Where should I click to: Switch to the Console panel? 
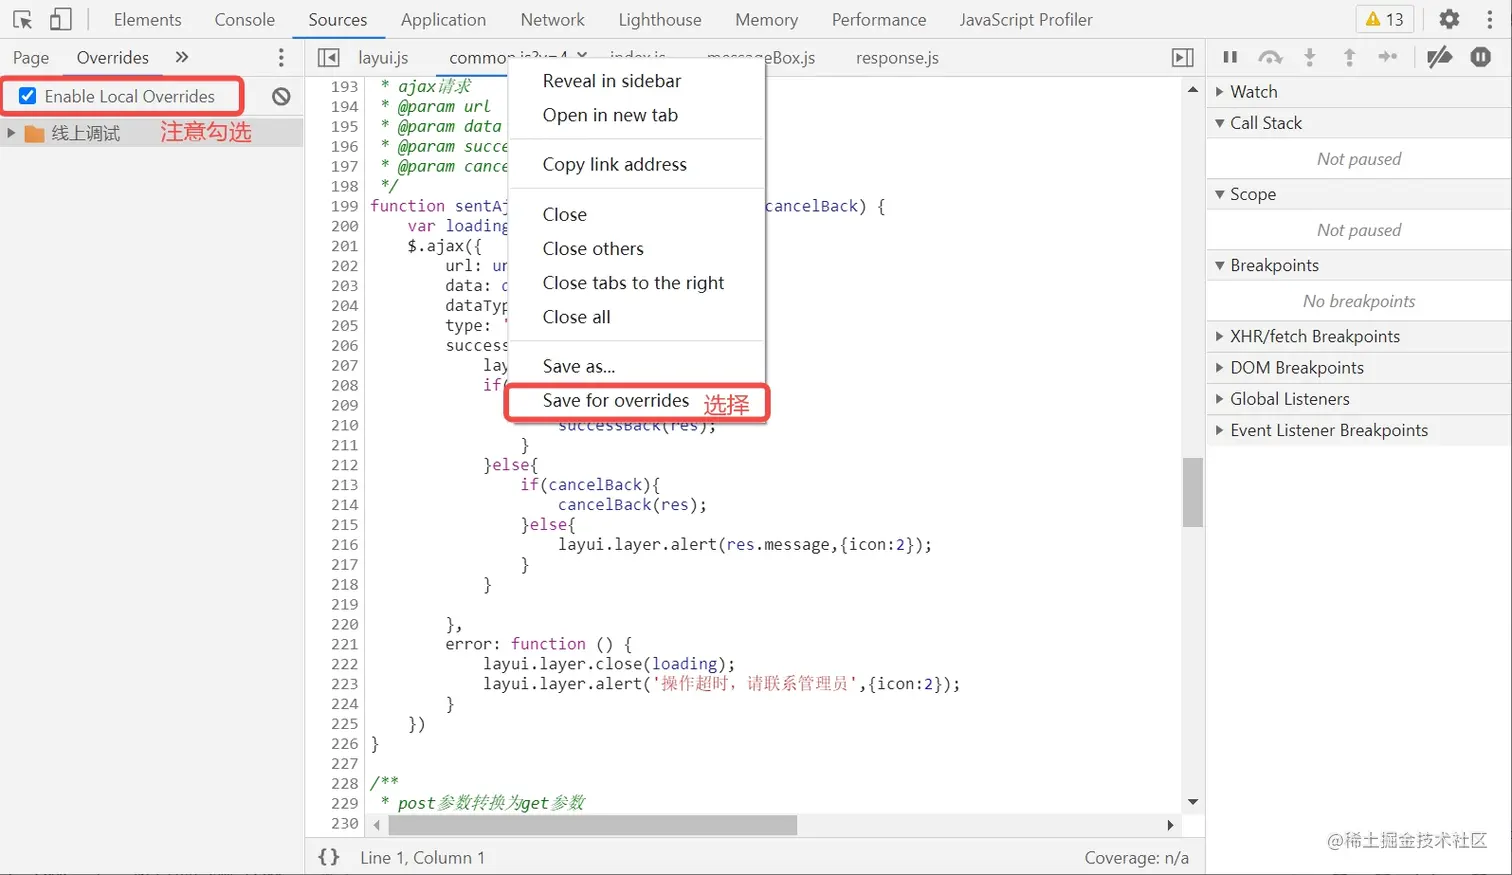(245, 19)
